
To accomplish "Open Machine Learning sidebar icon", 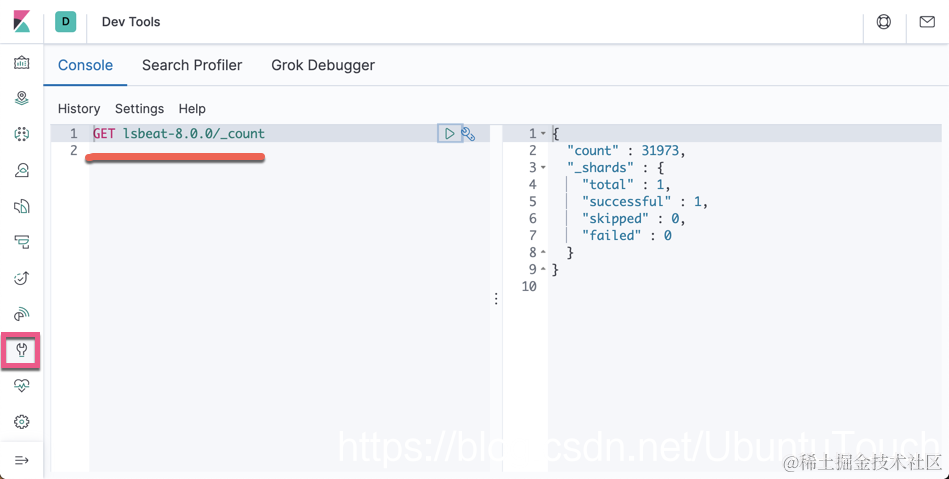I will [21, 134].
